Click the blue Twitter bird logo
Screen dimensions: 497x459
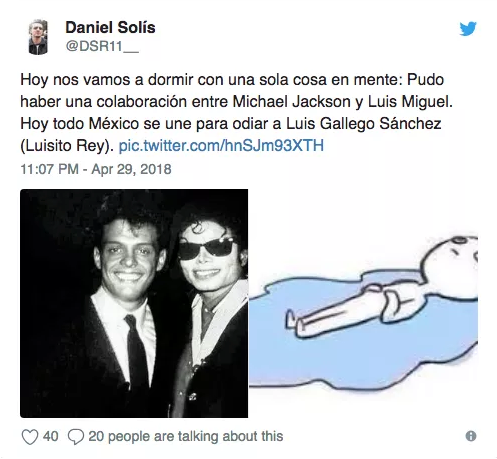(x=468, y=29)
